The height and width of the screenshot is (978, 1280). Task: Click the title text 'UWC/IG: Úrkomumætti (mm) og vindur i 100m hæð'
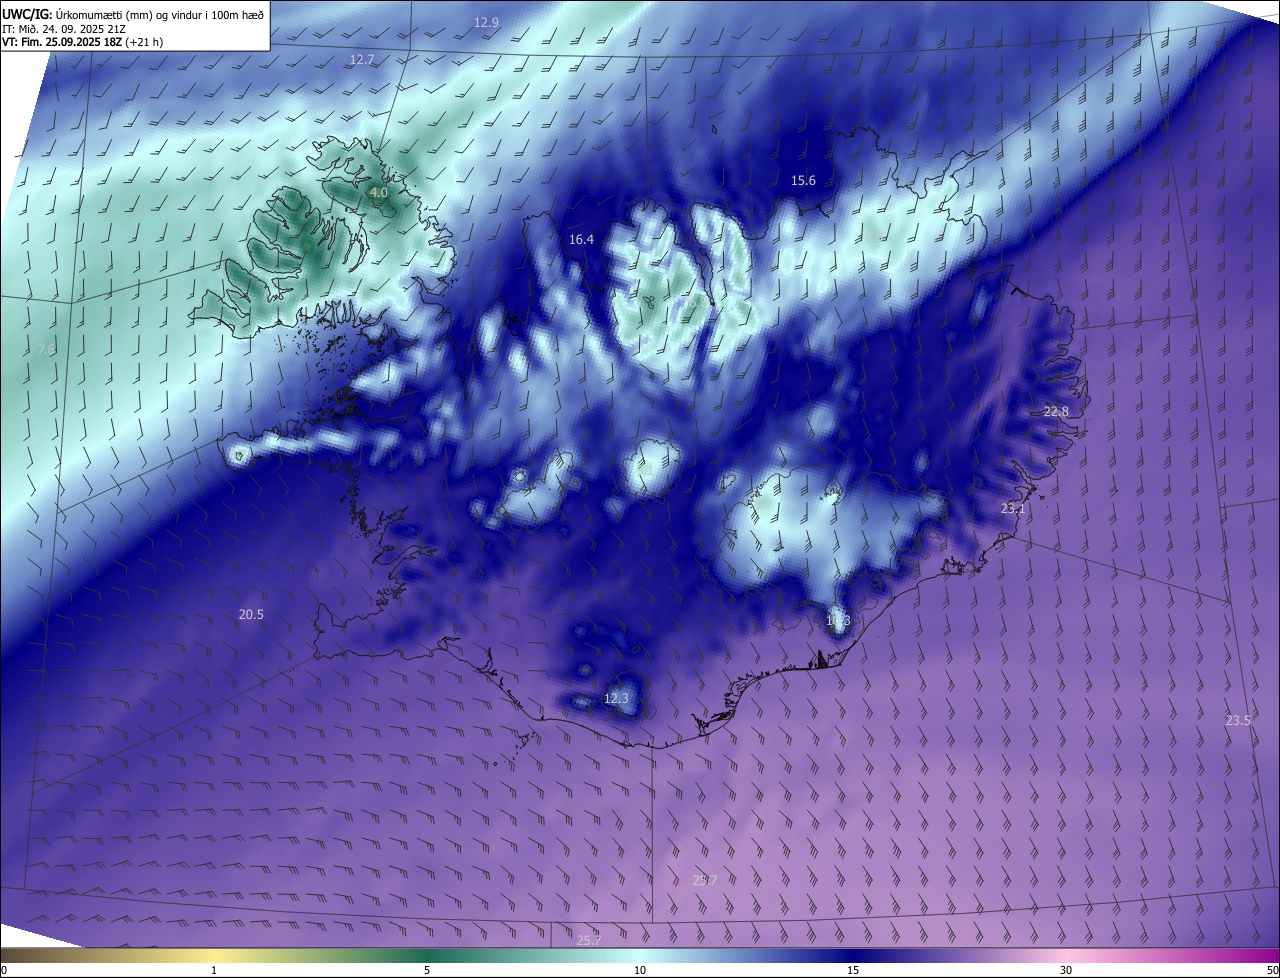pos(133,14)
